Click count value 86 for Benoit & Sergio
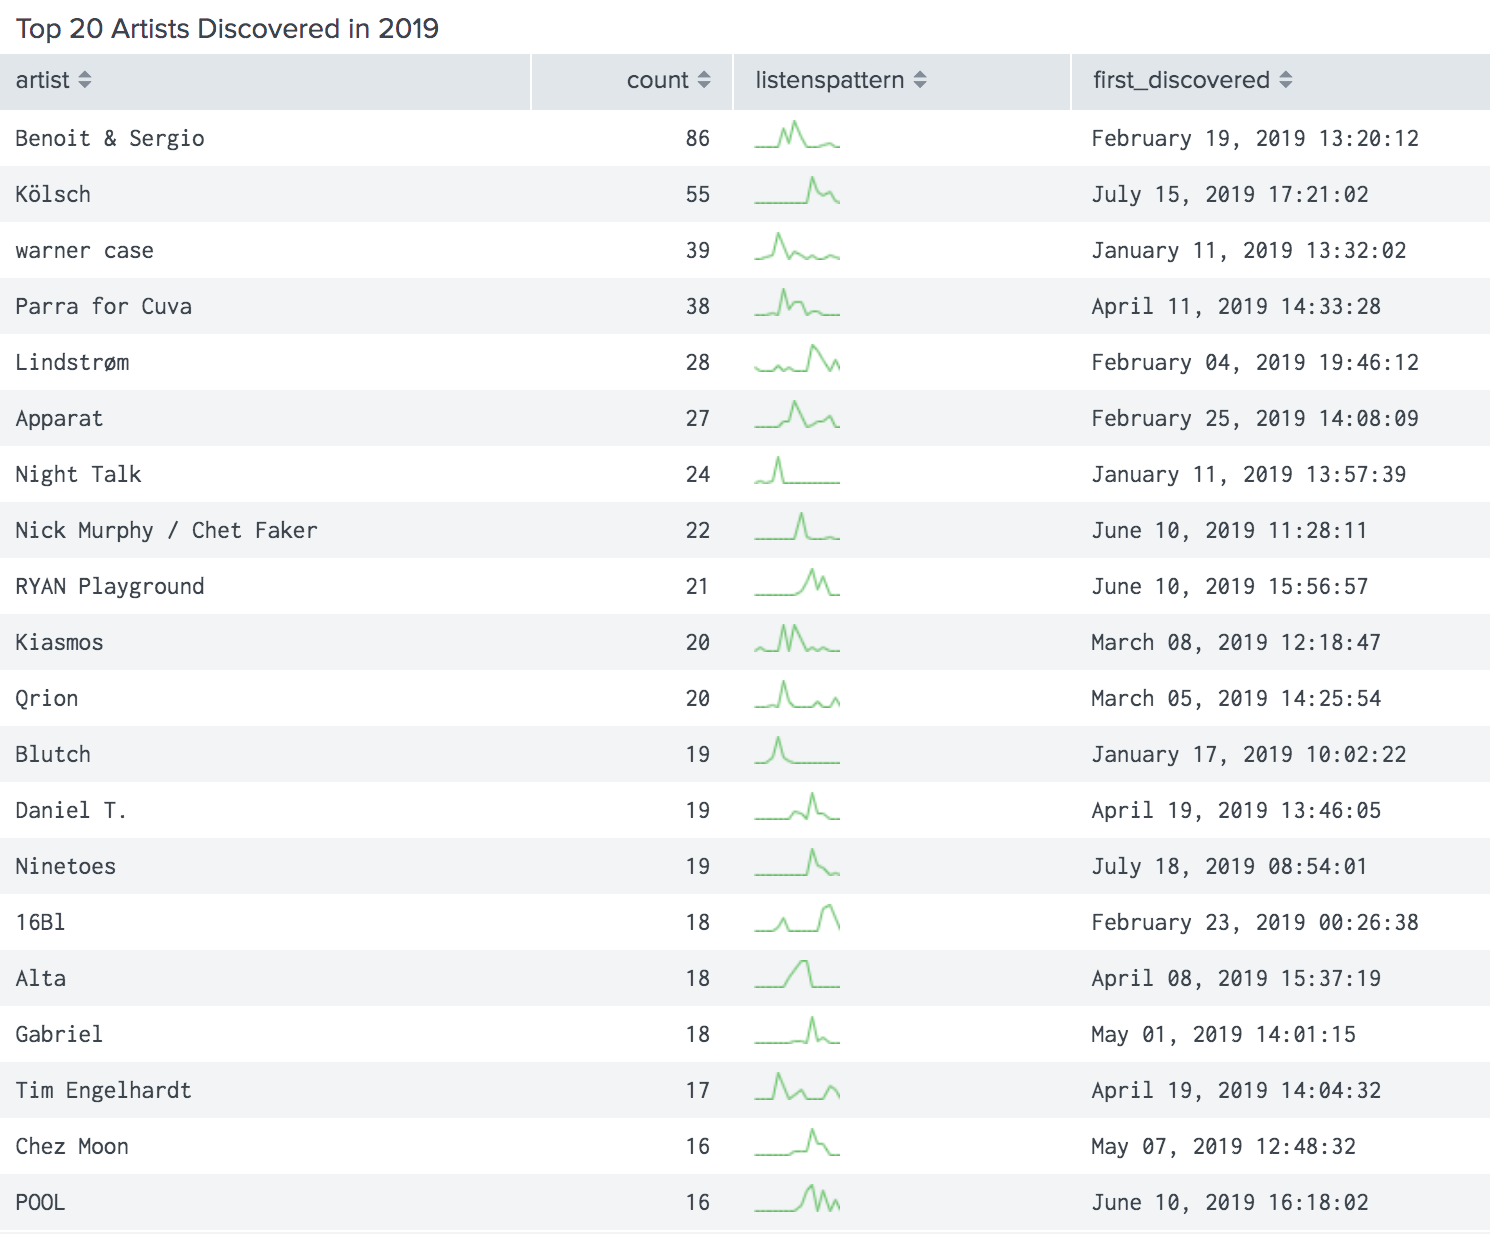Image resolution: width=1490 pixels, height=1234 pixels. tap(698, 138)
